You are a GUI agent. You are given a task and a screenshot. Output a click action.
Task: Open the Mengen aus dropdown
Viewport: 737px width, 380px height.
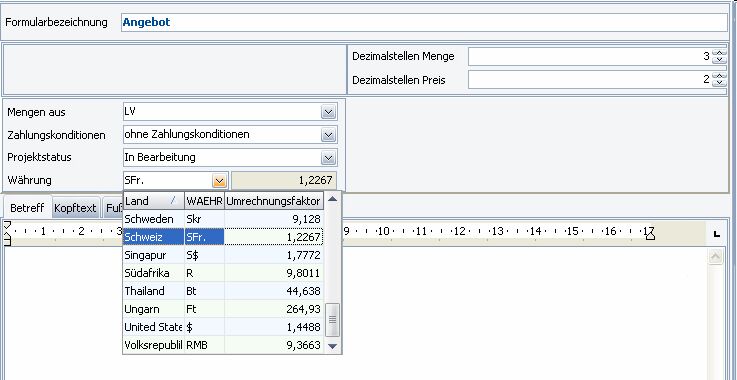pos(328,112)
